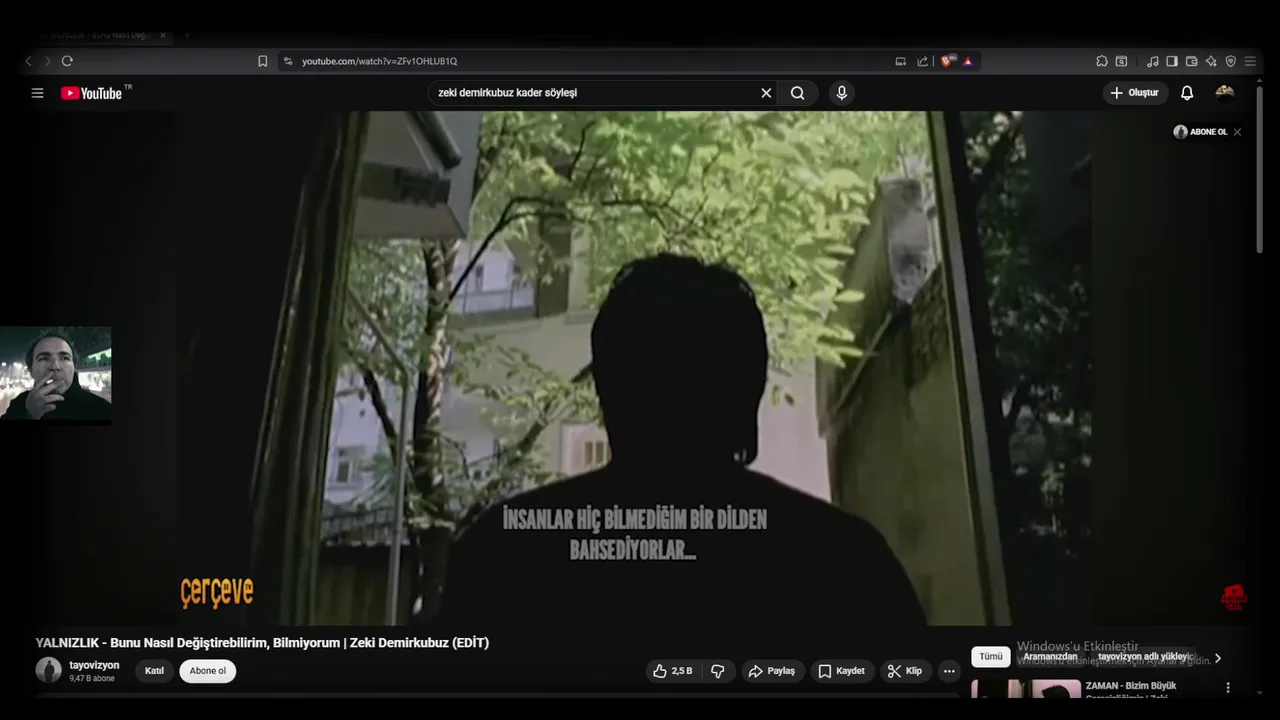Like the video with thumbs up
Viewport: 1280px width, 720px height.
[673, 671]
